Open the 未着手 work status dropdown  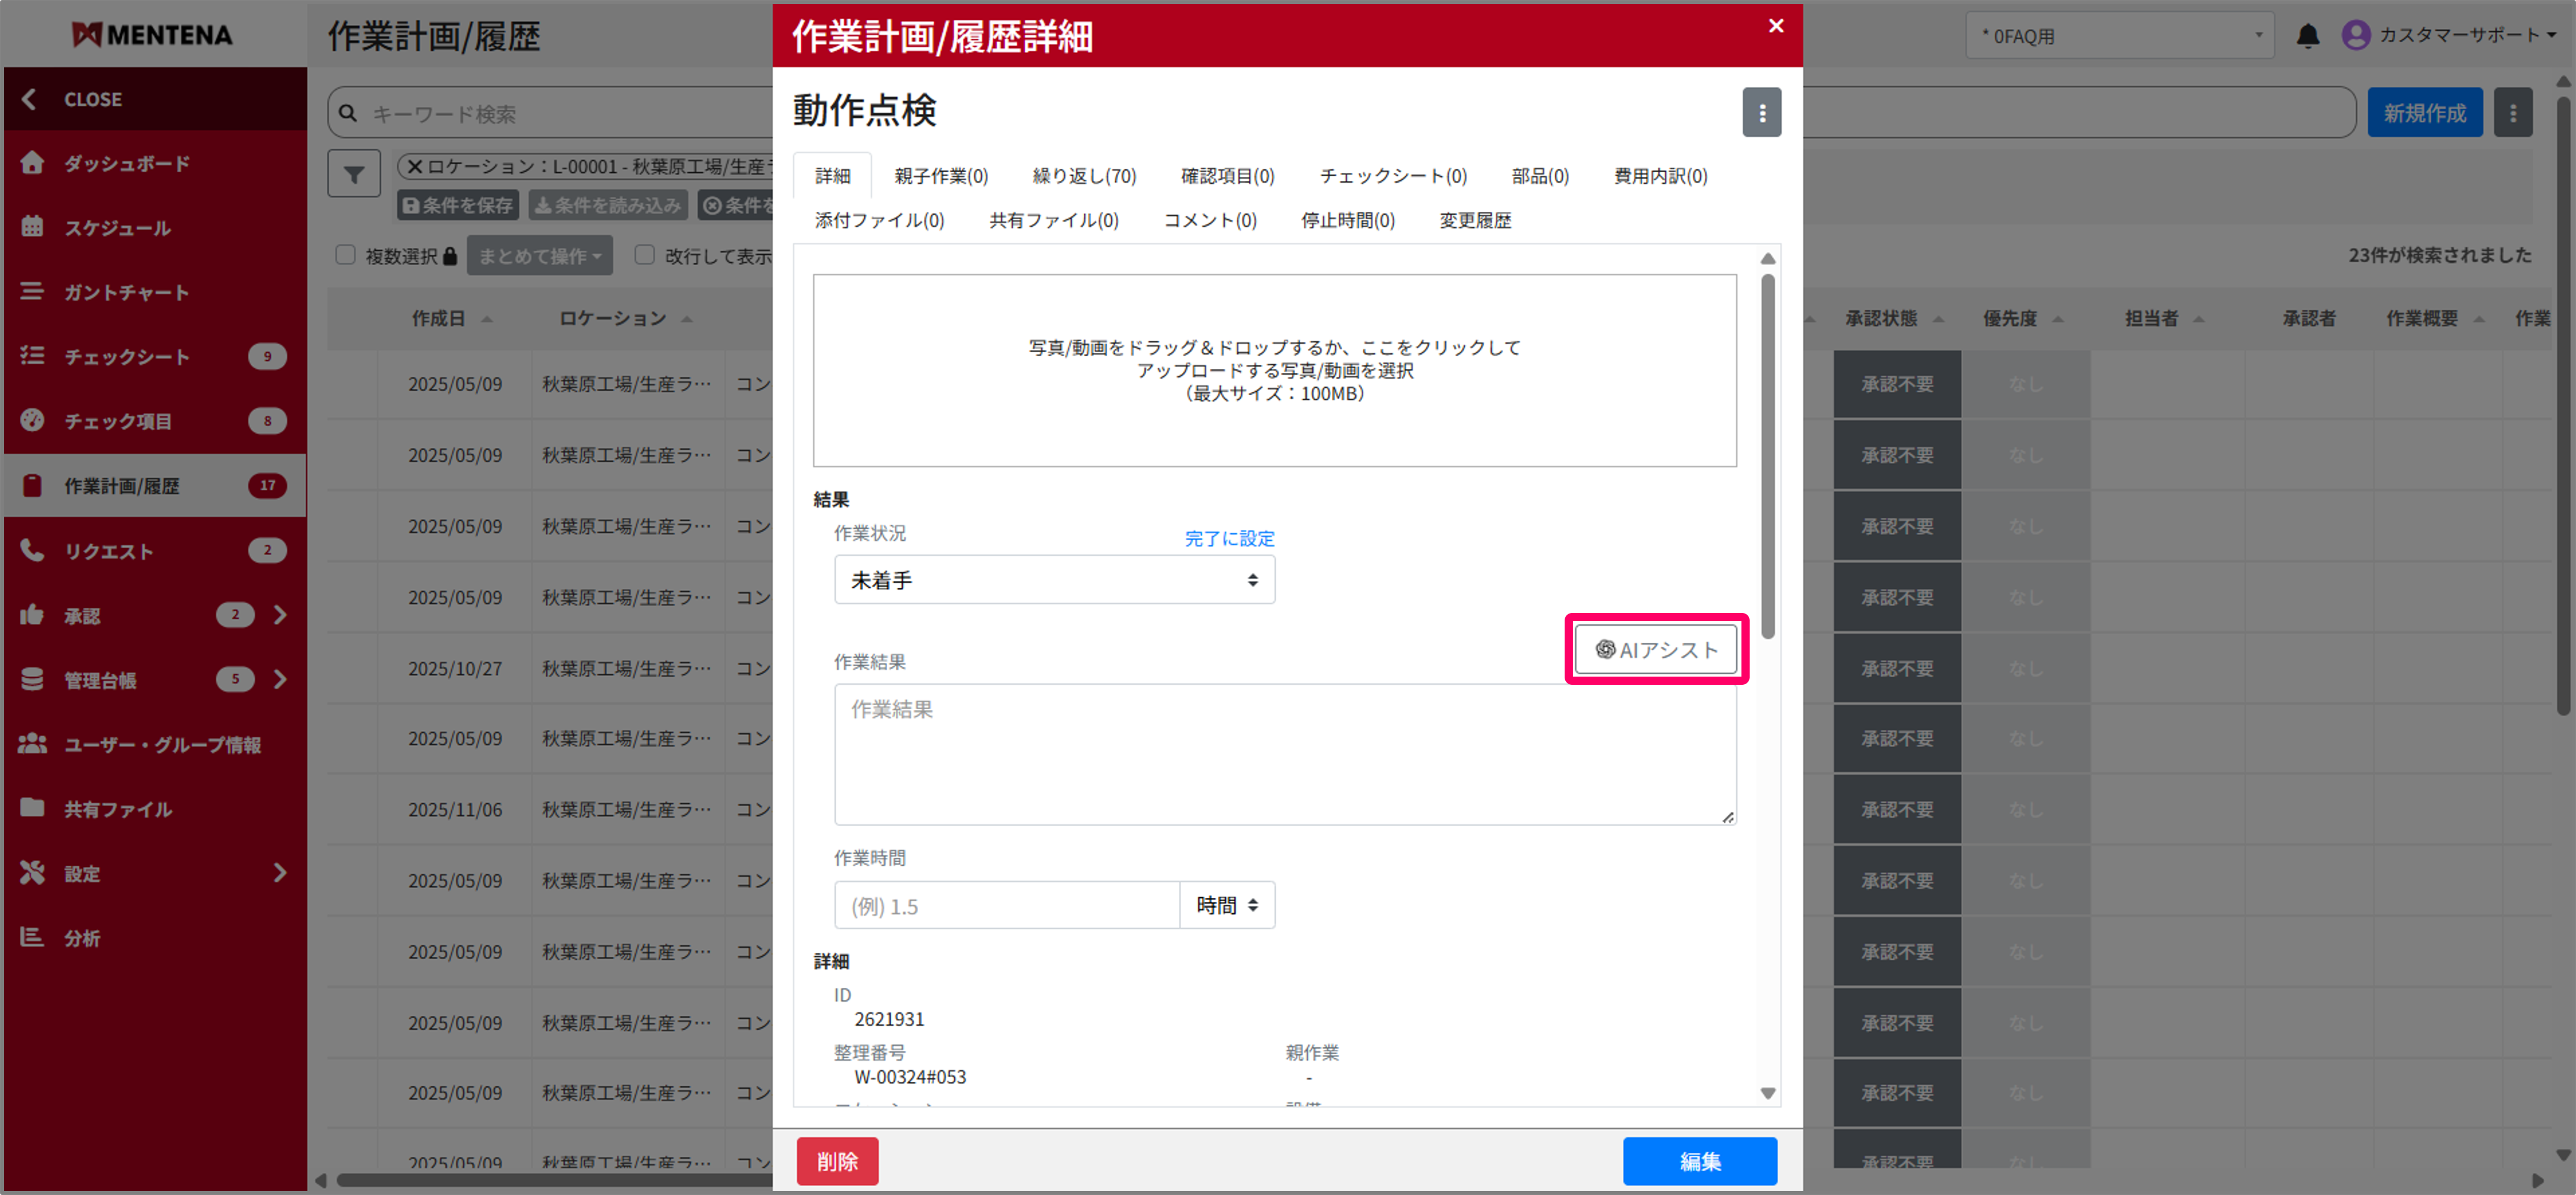1054,580
